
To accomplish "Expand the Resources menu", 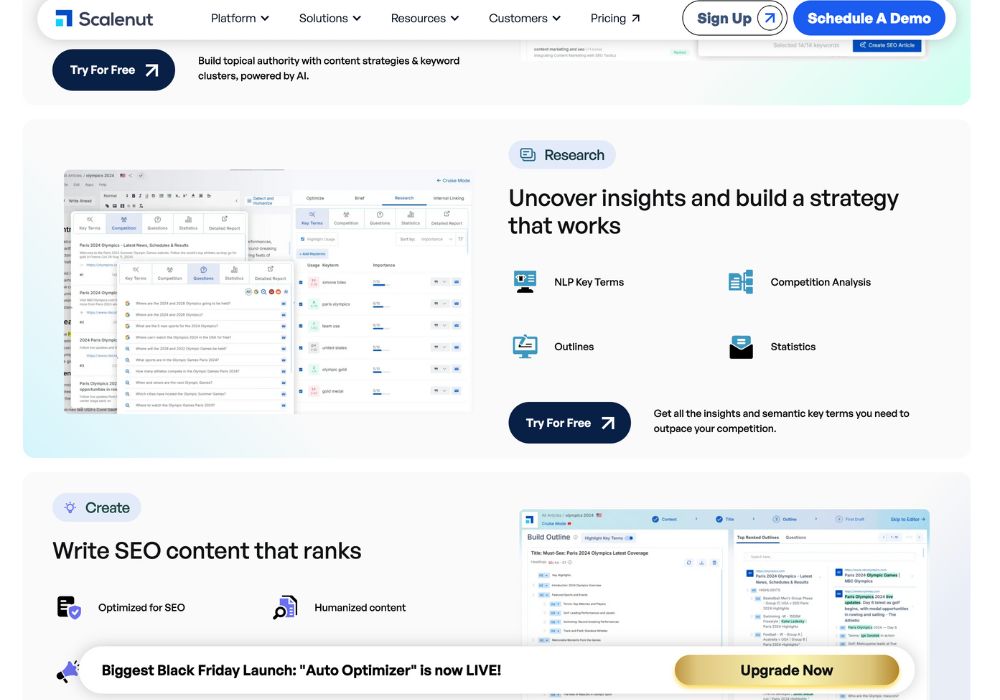I will click(x=425, y=18).
